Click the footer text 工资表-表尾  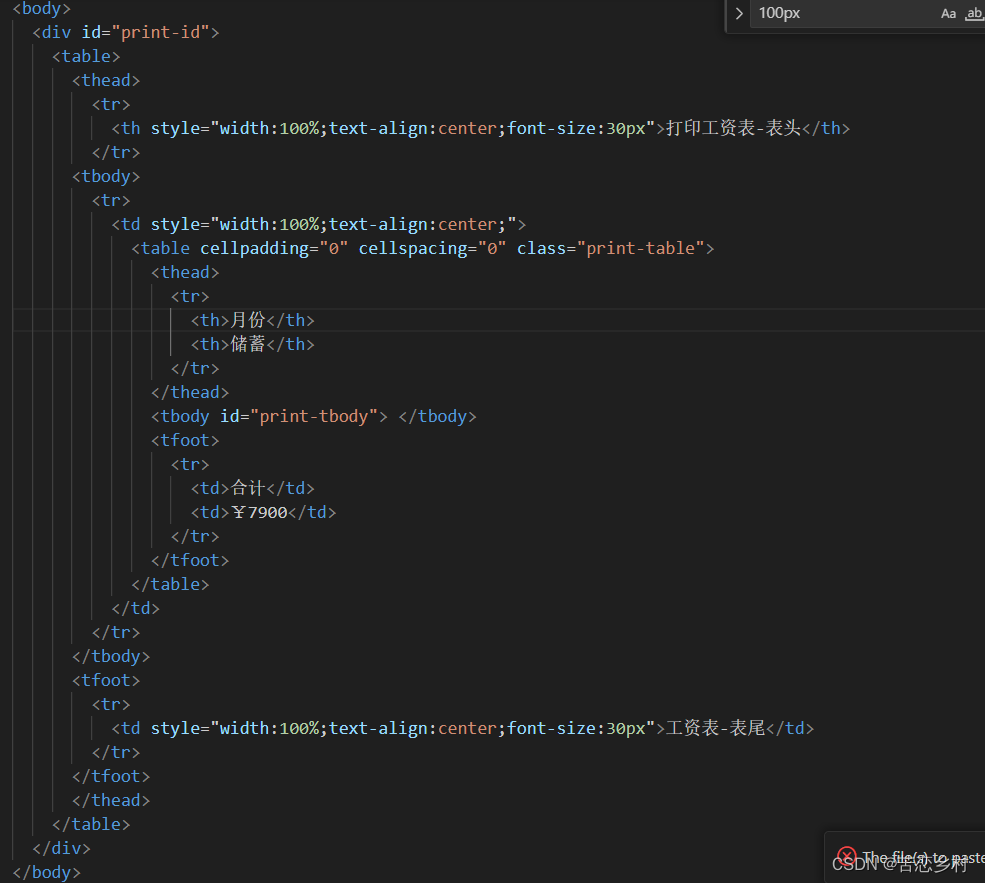716,728
